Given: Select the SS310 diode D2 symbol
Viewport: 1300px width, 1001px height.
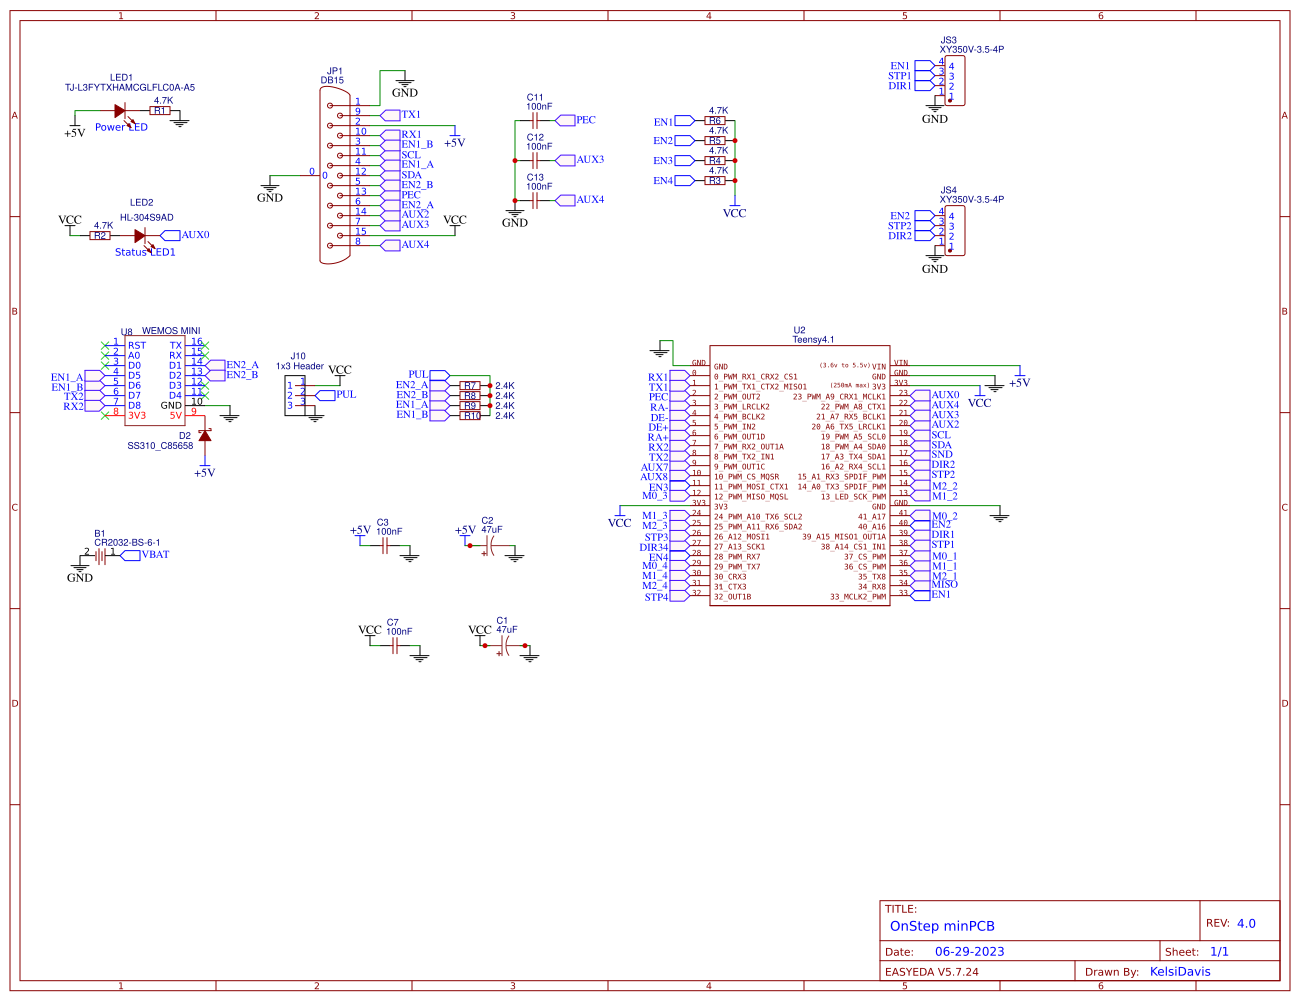Looking at the screenshot, I should 205,438.
